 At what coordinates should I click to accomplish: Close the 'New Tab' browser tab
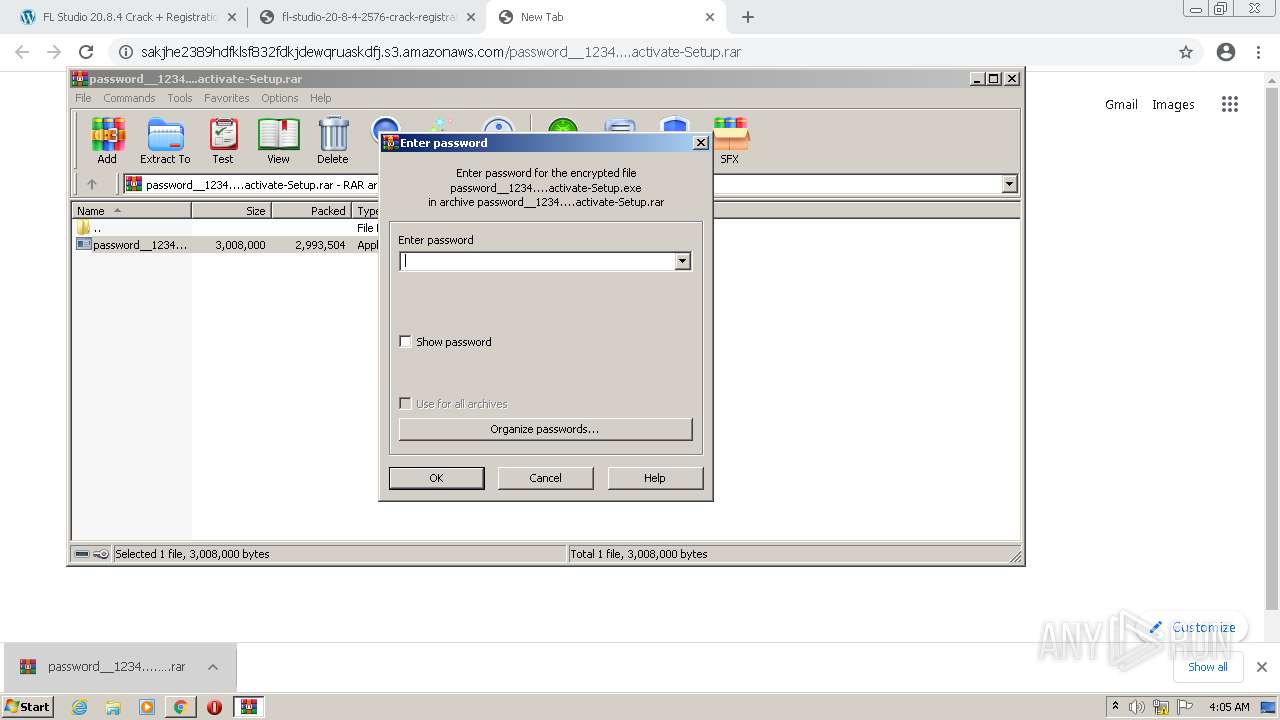[710, 17]
